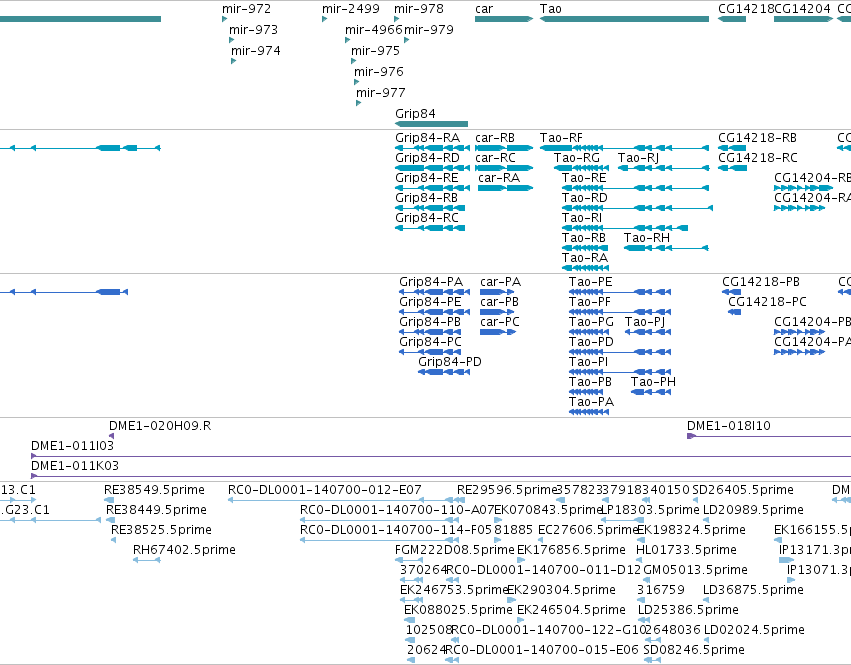Click the Tao gene bar
This screenshot has width=851, height=665.
click(x=624, y=19)
